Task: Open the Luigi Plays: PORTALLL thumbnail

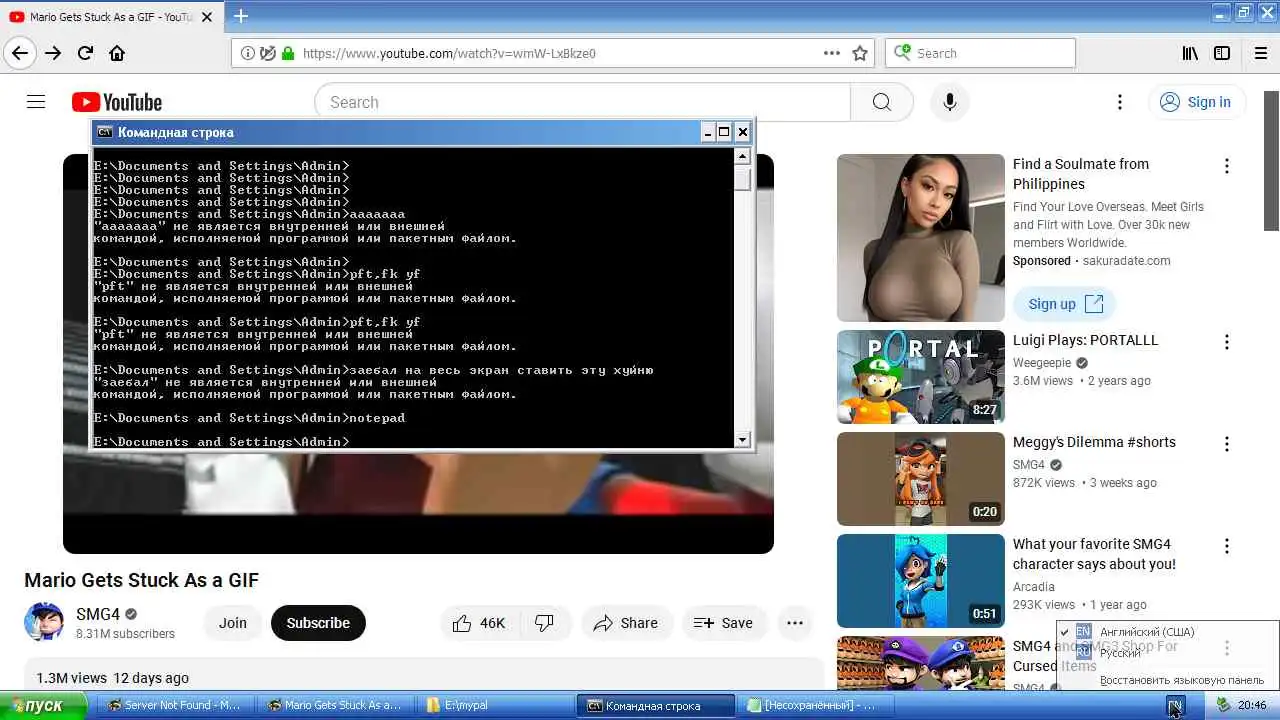Action: click(921, 377)
